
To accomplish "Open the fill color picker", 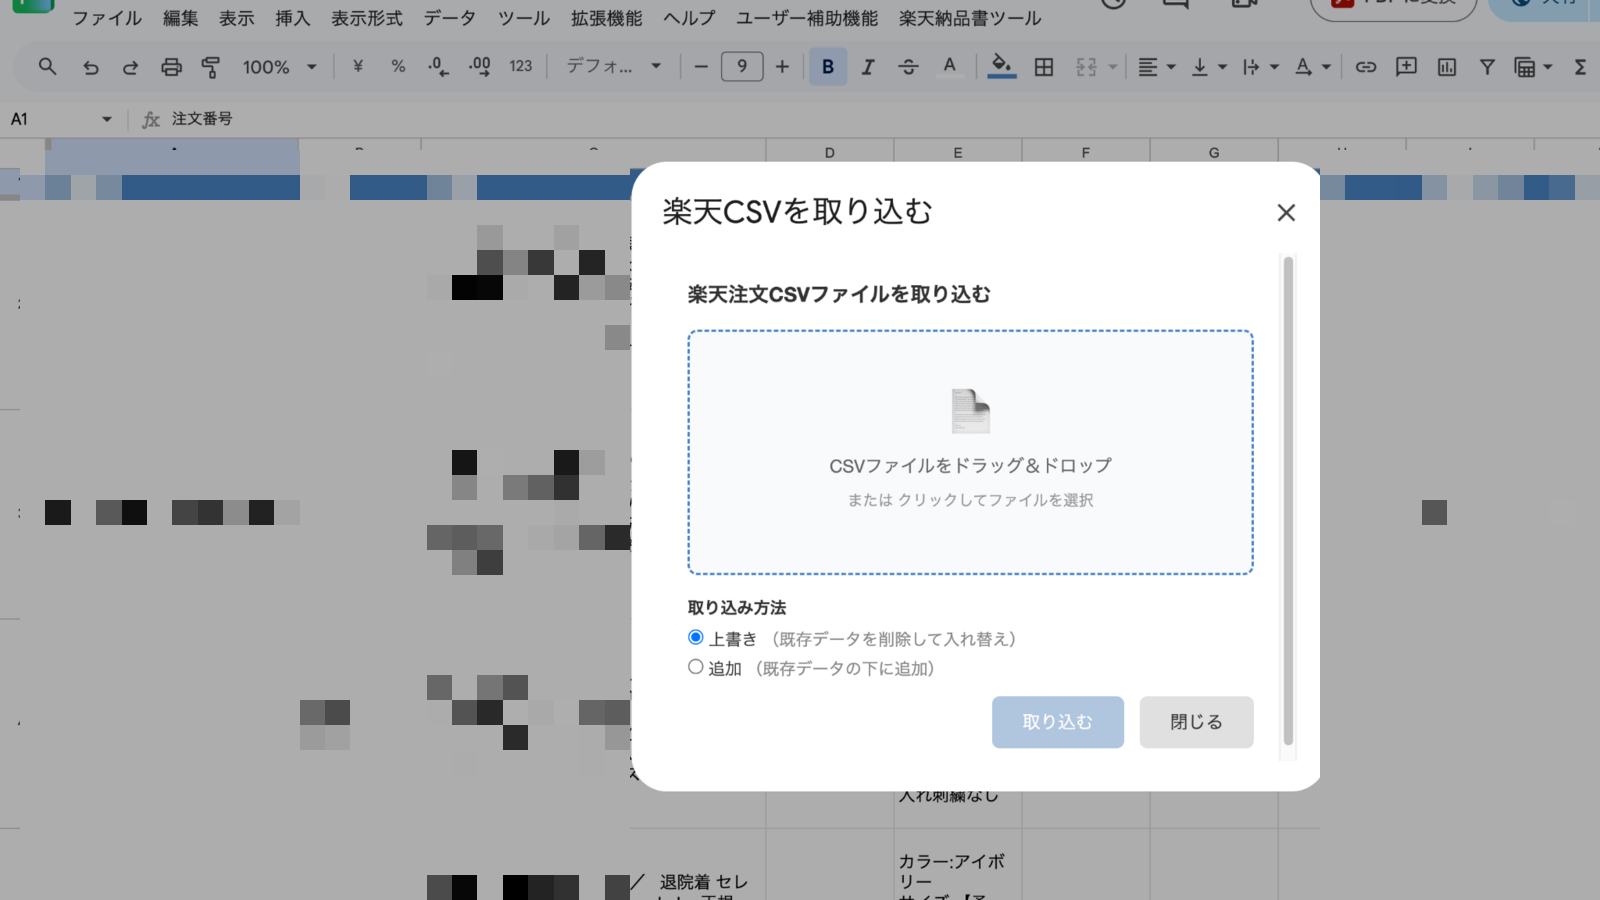I will click(x=1001, y=67).
